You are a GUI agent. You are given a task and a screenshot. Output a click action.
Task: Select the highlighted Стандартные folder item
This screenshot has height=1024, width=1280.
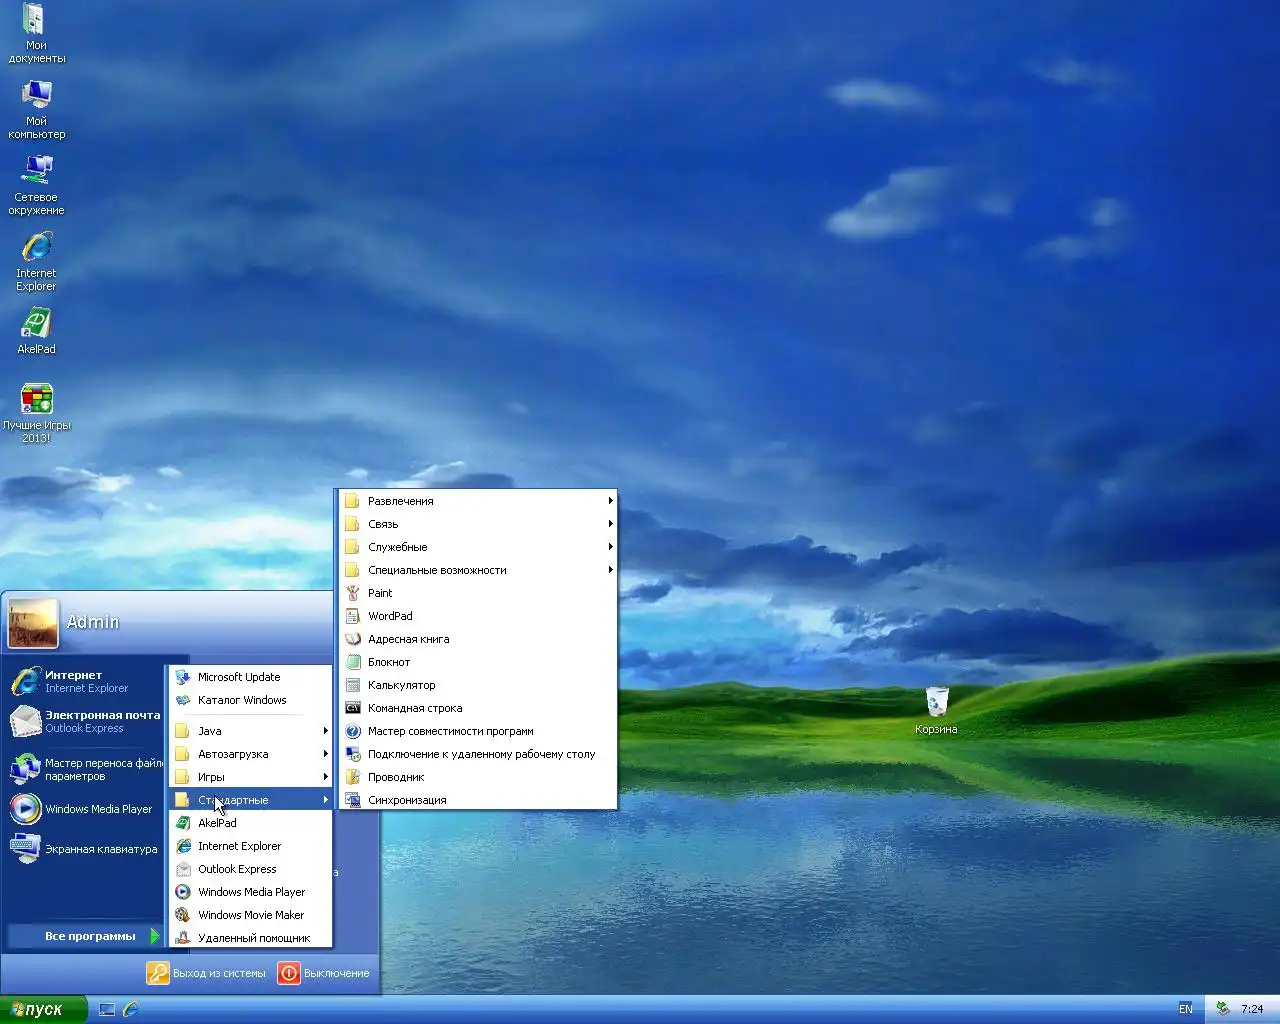pos(250,800)
